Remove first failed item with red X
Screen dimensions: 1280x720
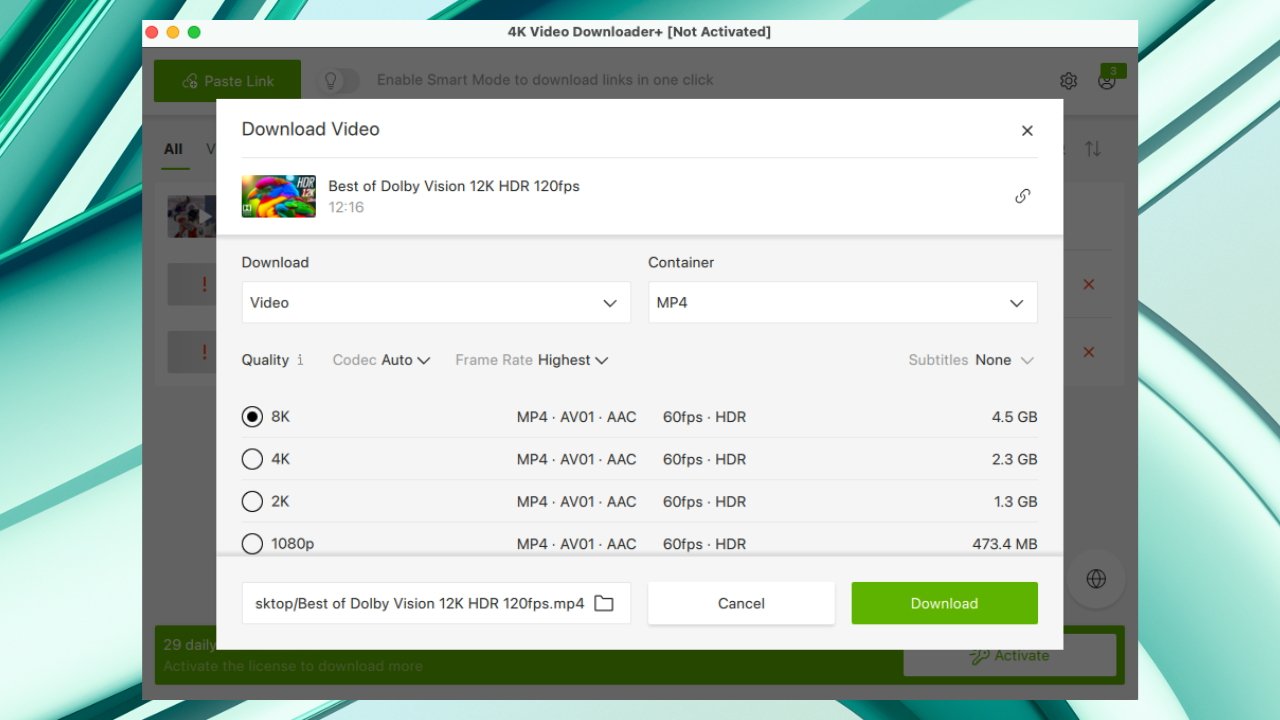(x=1089, y=284)
